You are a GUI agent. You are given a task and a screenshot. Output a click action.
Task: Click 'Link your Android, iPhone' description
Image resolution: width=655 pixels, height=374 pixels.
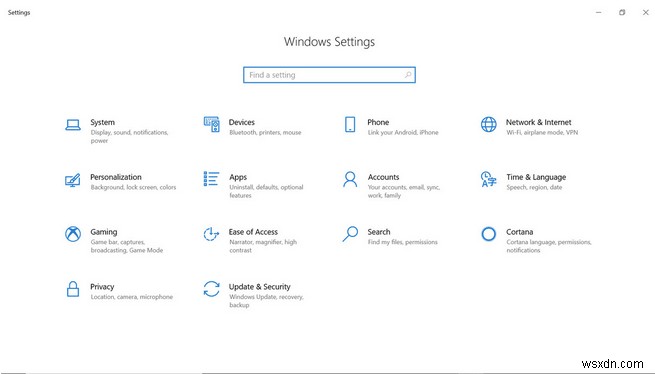(x=403, y=132)
